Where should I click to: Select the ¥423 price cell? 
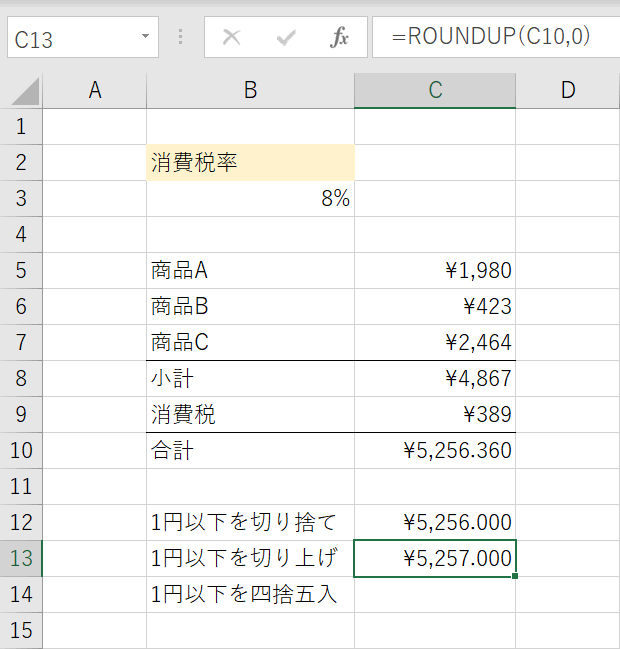click(435, 307)
